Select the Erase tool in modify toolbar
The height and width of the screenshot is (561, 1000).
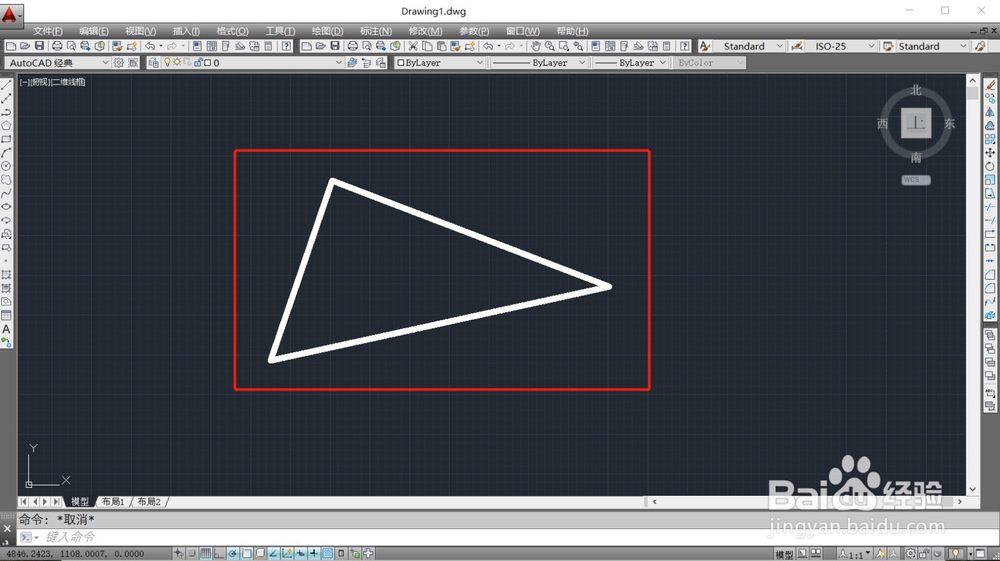[990, 85]
